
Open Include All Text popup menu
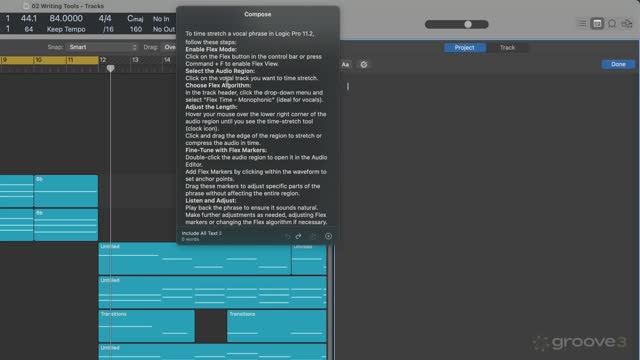202,233
